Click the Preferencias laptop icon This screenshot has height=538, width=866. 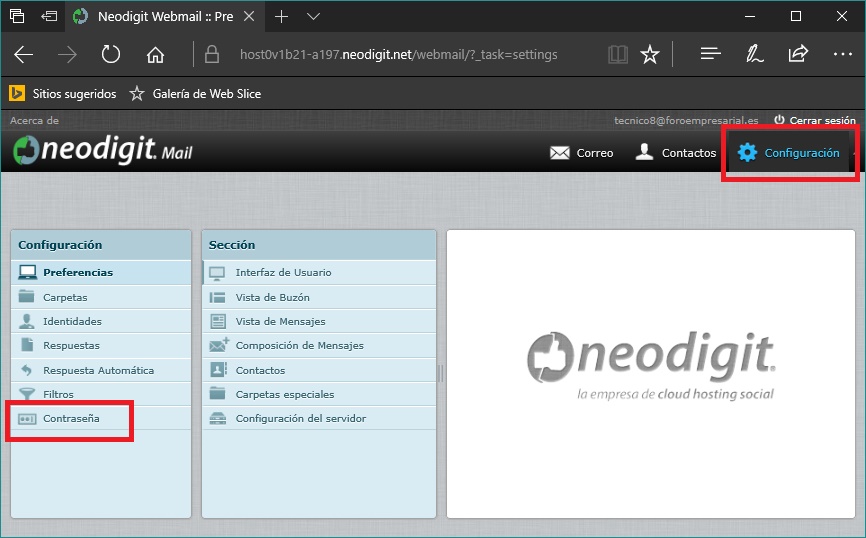point(28,272)
